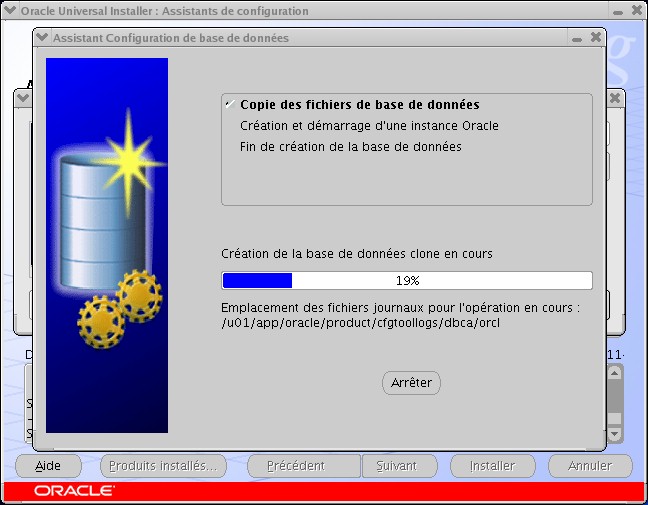648x505 pixels.
Task: Click 'Création de la base de données clone en cours'
Action: (357, 254)
